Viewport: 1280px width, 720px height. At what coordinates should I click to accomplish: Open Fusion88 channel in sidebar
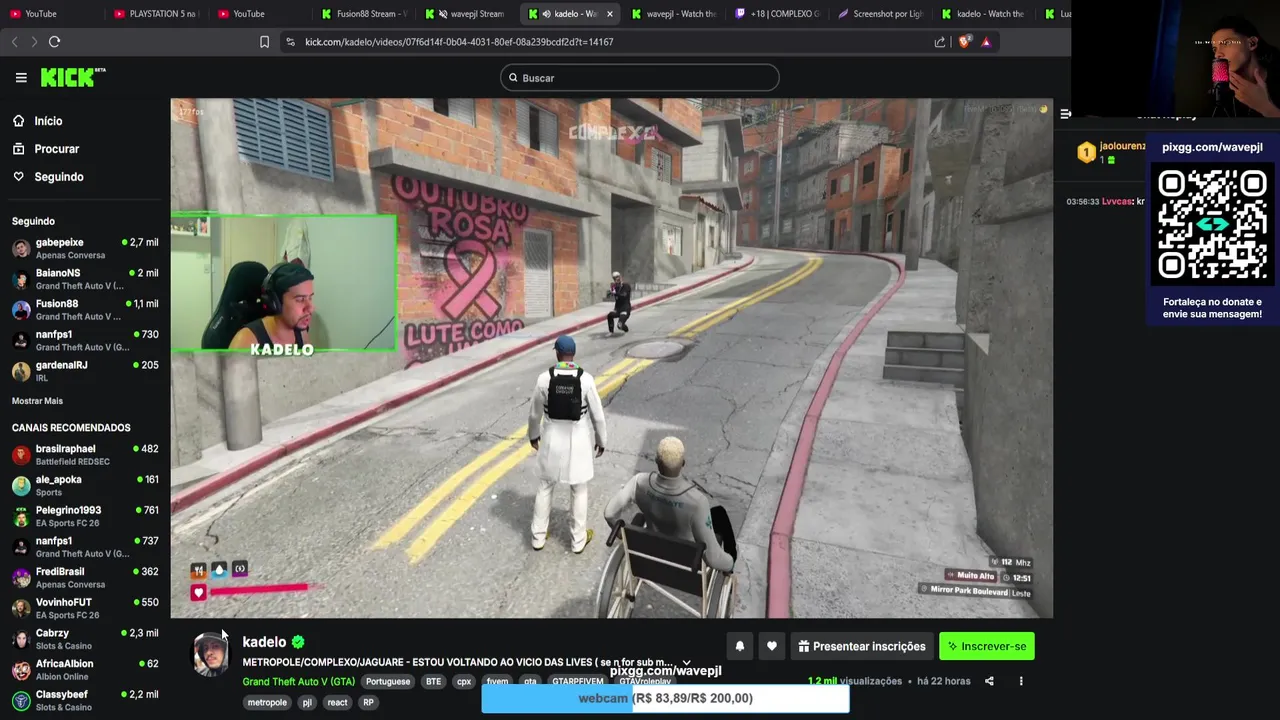pyautogui.click(x=85, y=310)
